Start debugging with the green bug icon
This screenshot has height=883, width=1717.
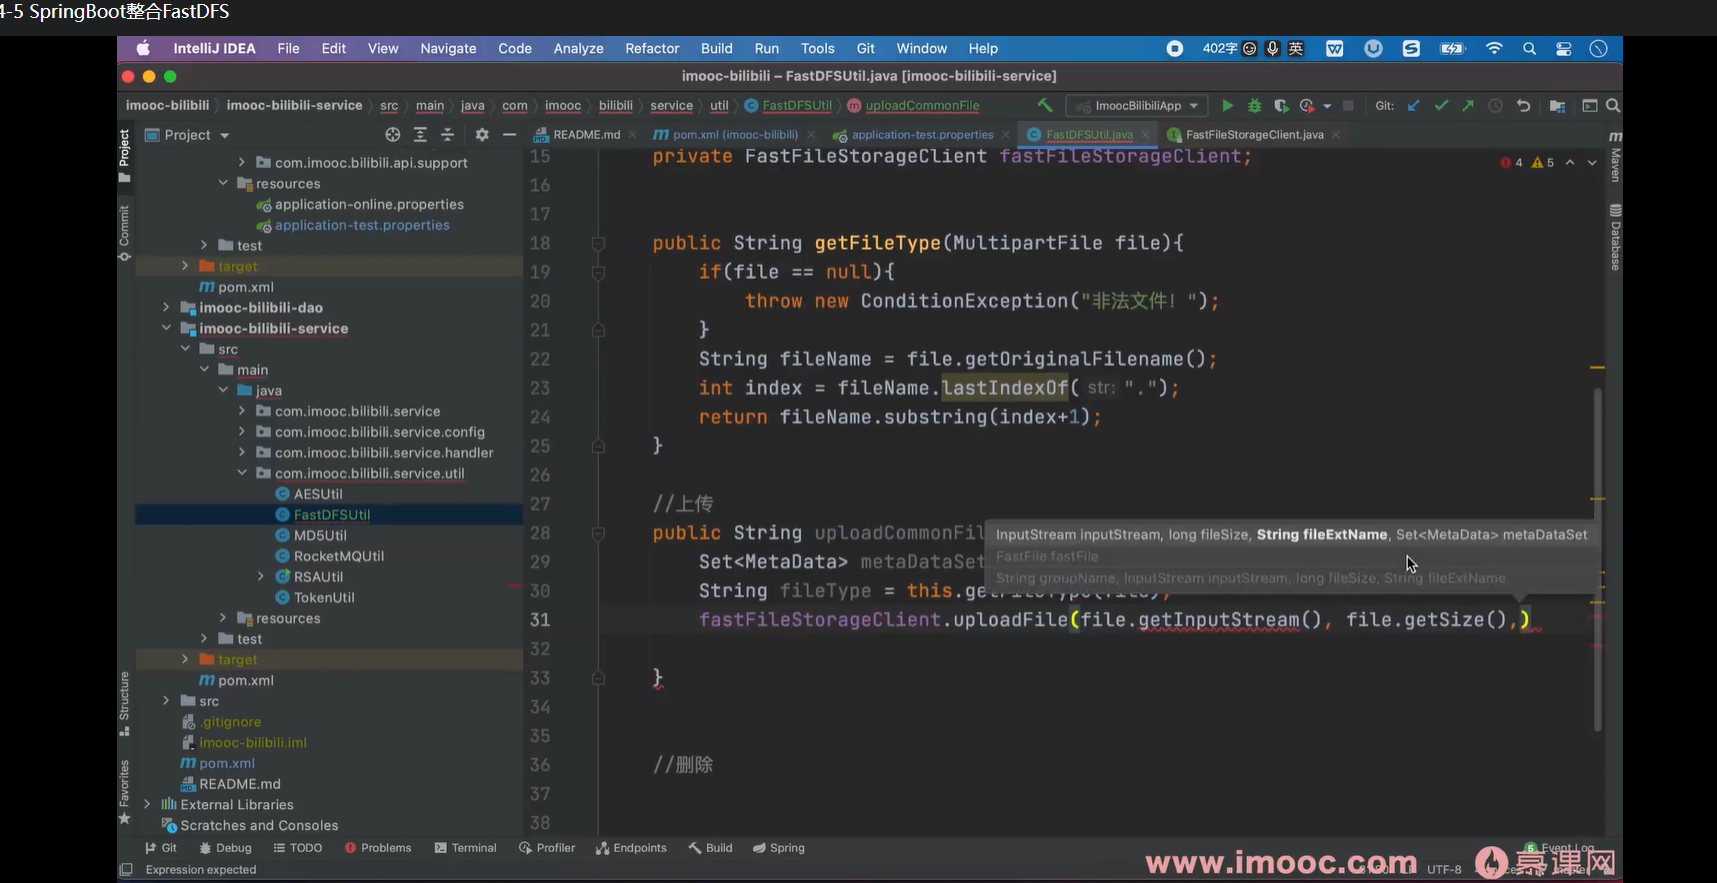coord(1254,105)
